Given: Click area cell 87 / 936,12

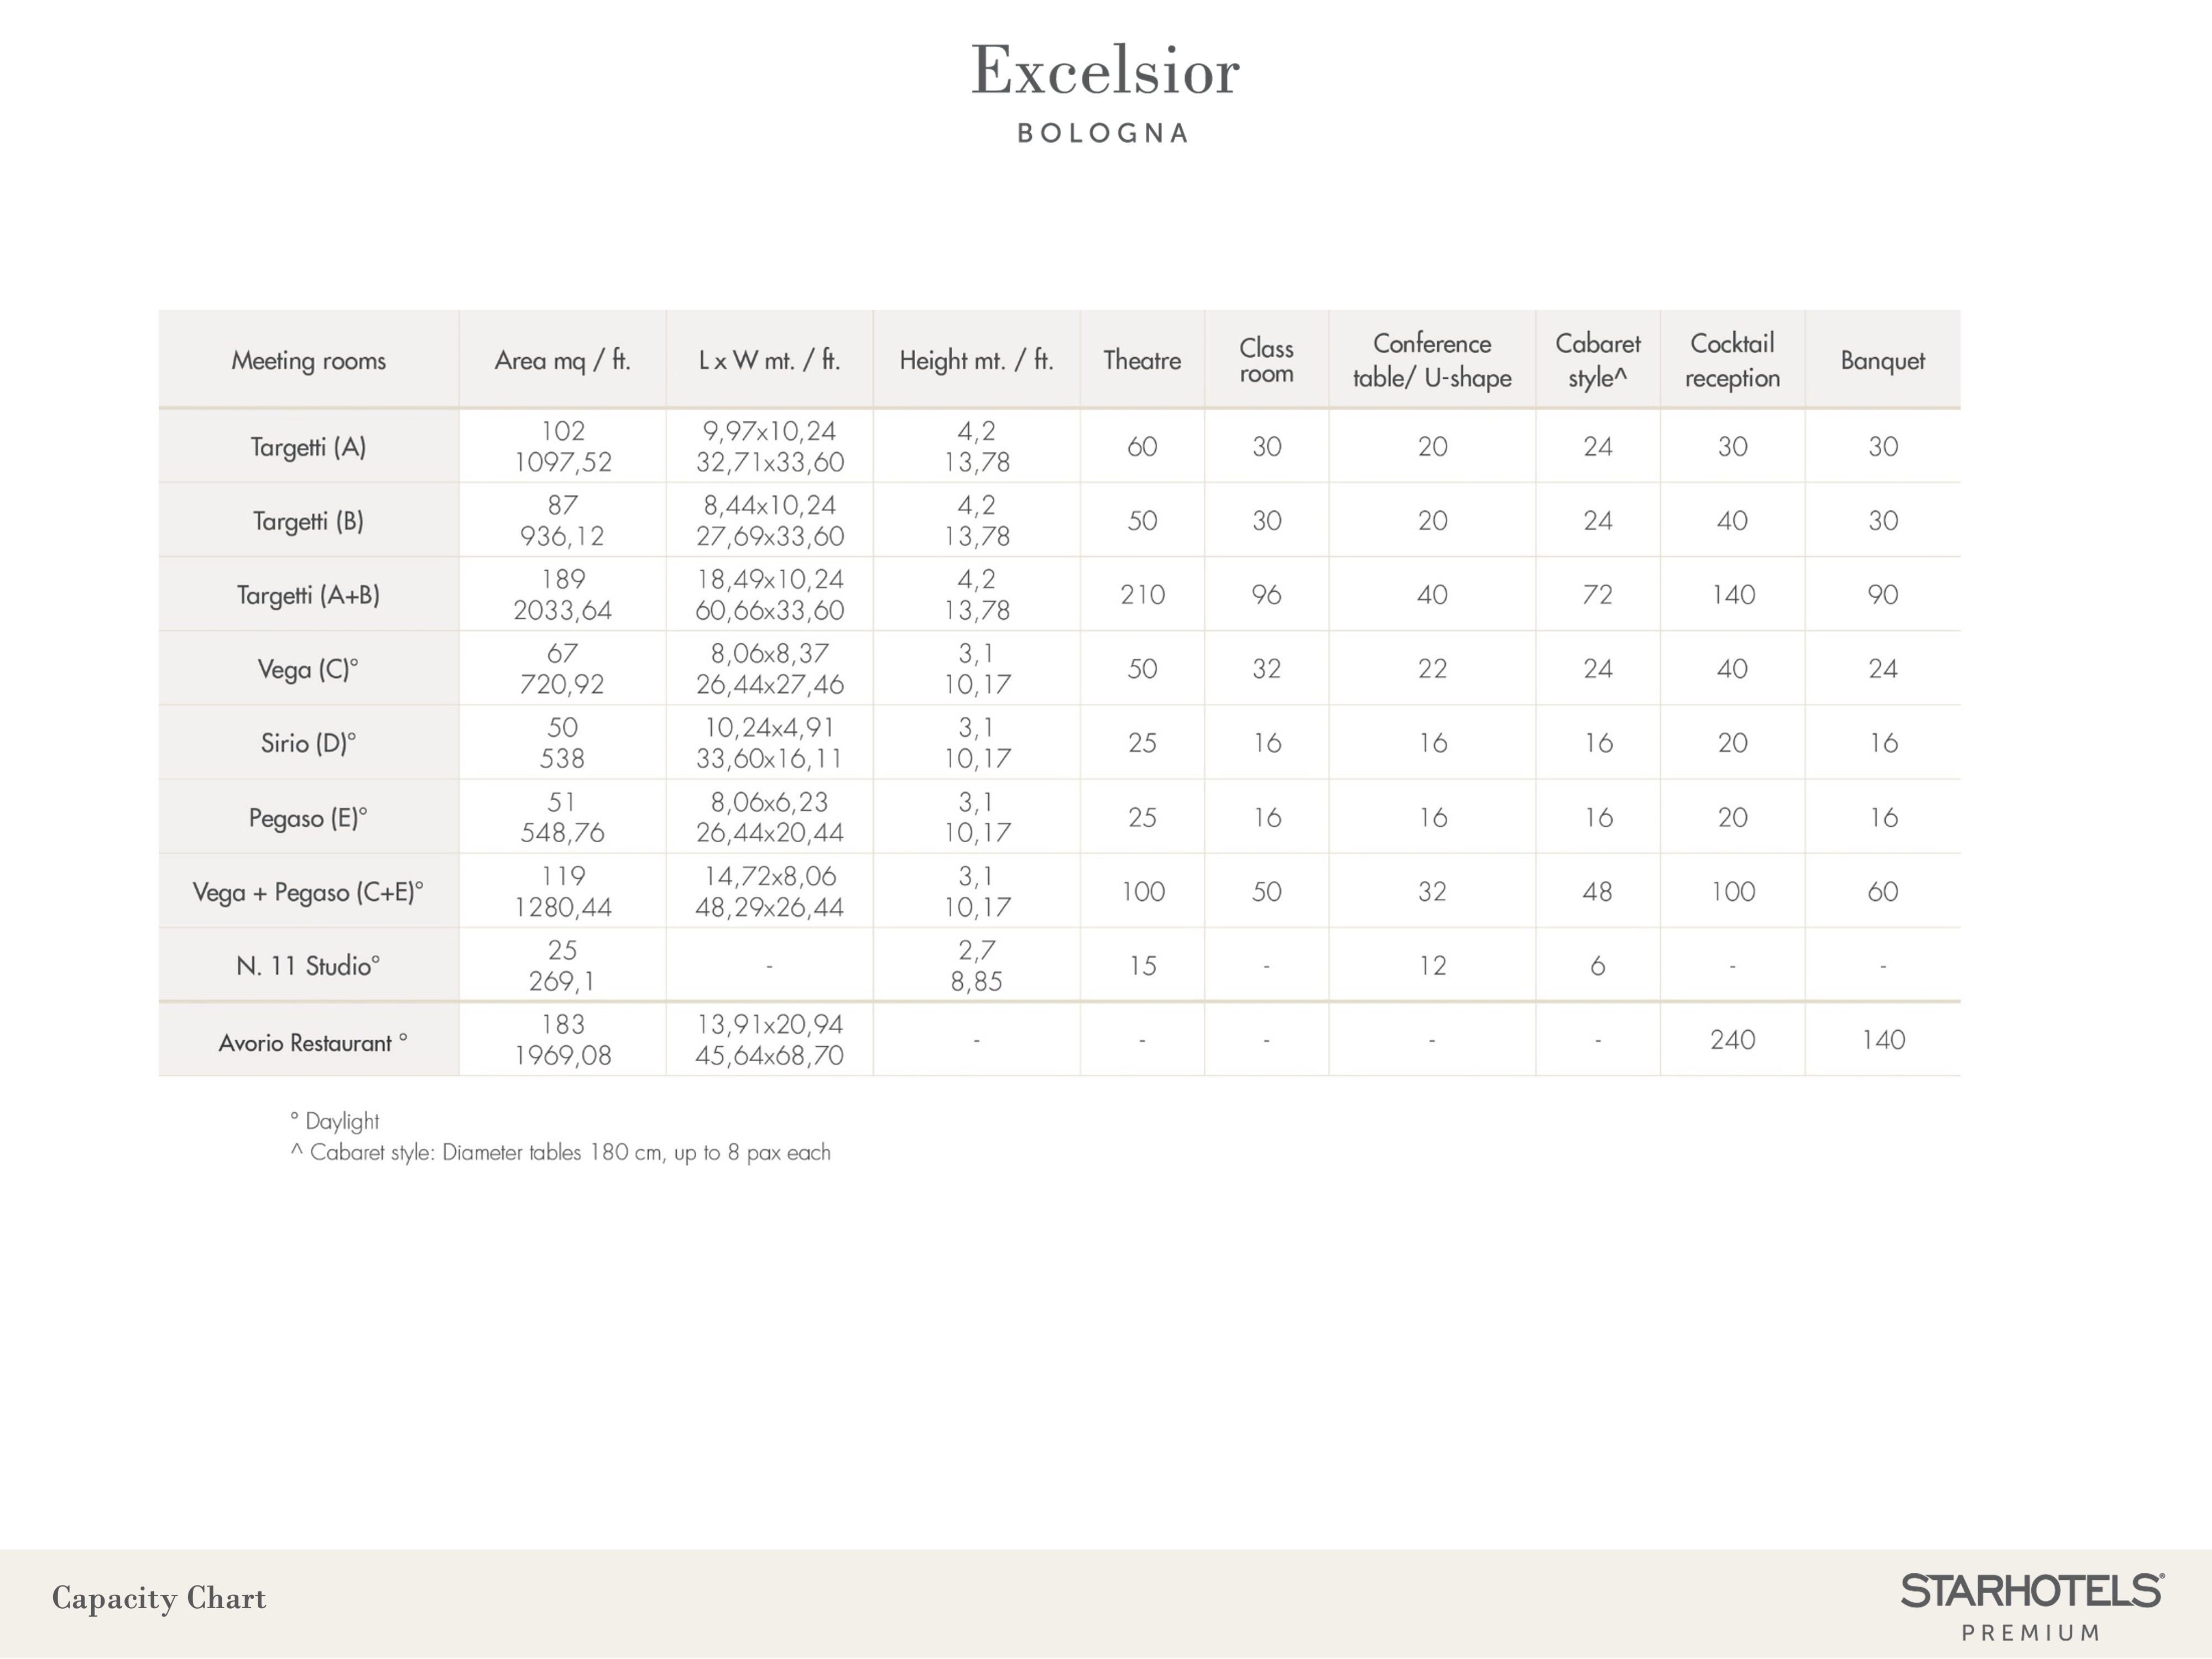Looking at the screenshot, I should (x=562, y=520).
